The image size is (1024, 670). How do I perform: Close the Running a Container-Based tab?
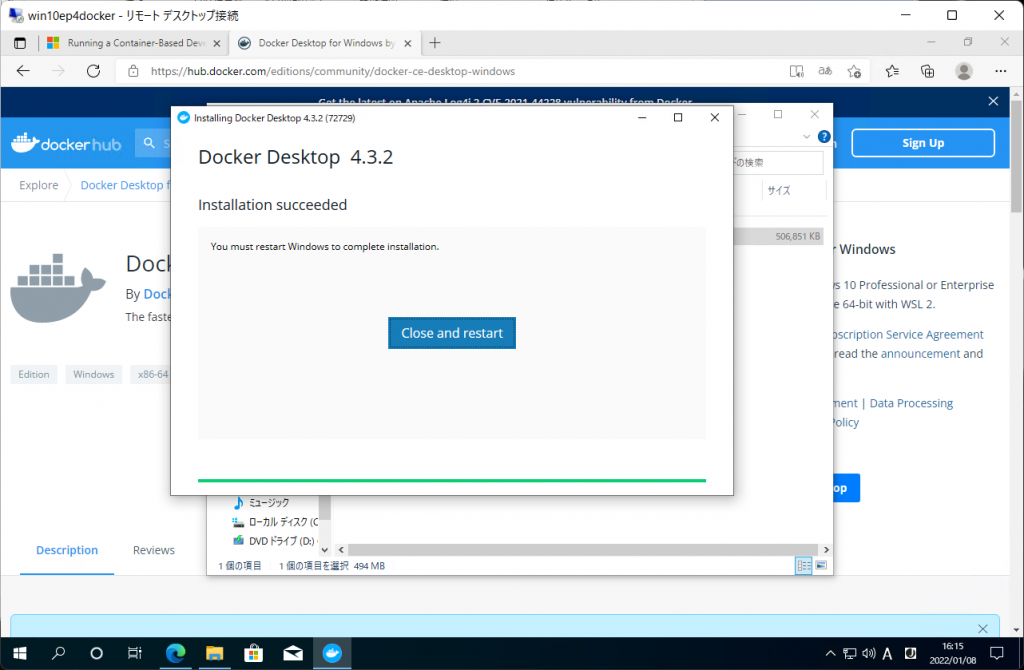(x=217, y=43)
